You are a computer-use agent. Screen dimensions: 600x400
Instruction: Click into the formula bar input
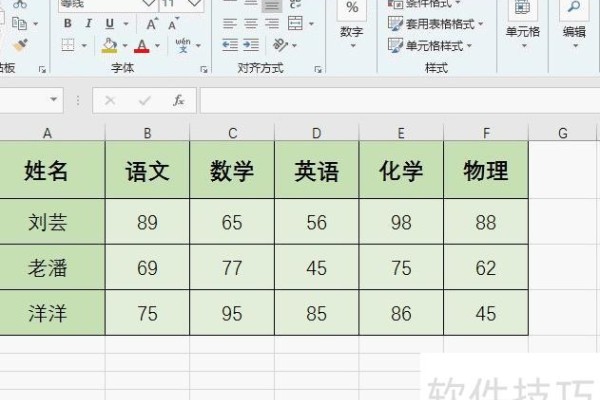point(400,100)
